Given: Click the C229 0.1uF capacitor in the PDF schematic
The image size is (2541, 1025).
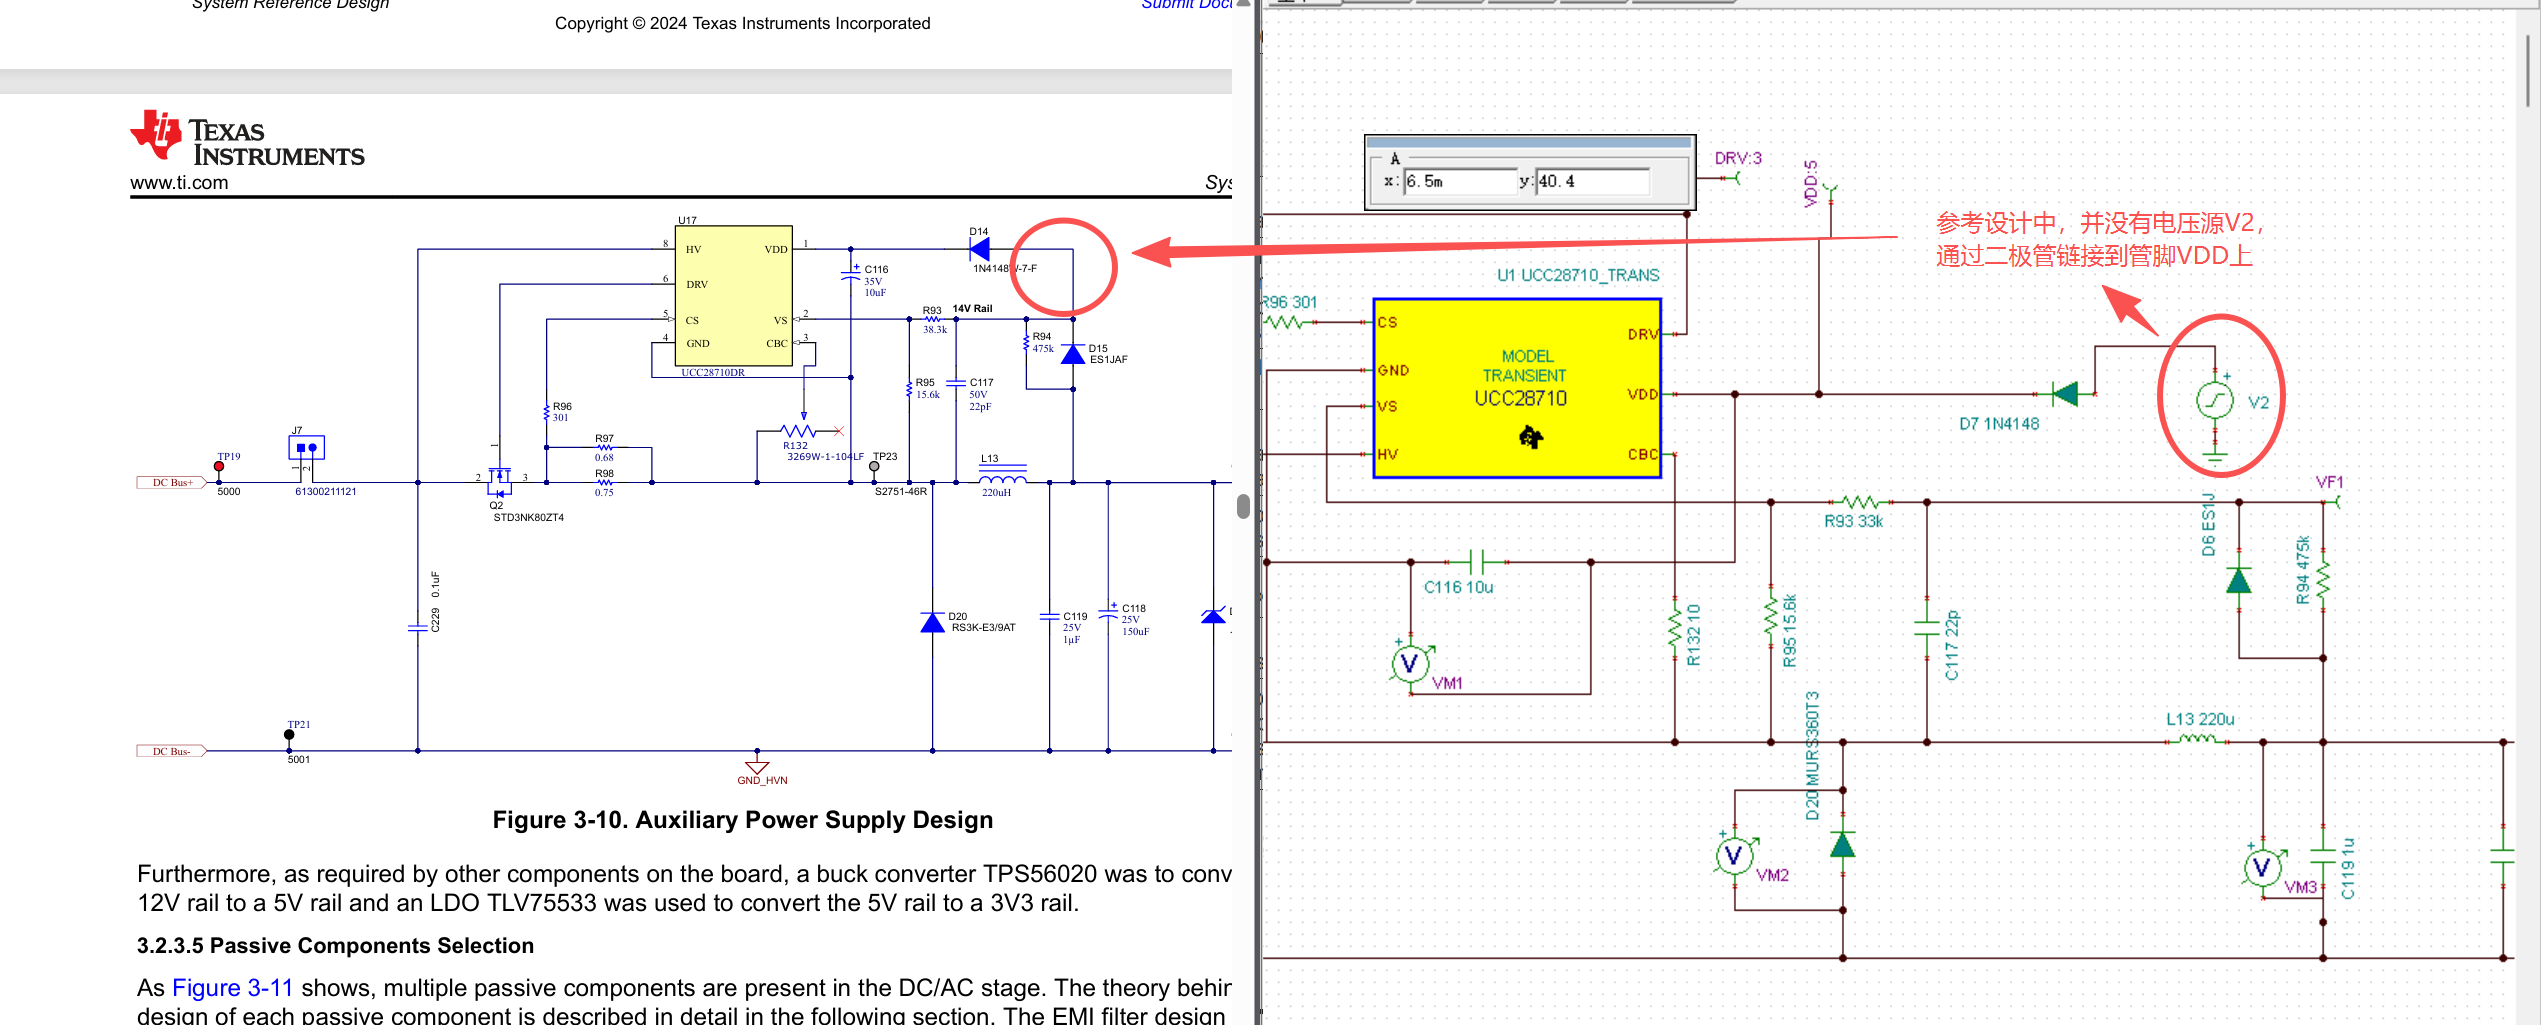Looking at the screenshot, I should pyautogui.click(x=418, y=628).
